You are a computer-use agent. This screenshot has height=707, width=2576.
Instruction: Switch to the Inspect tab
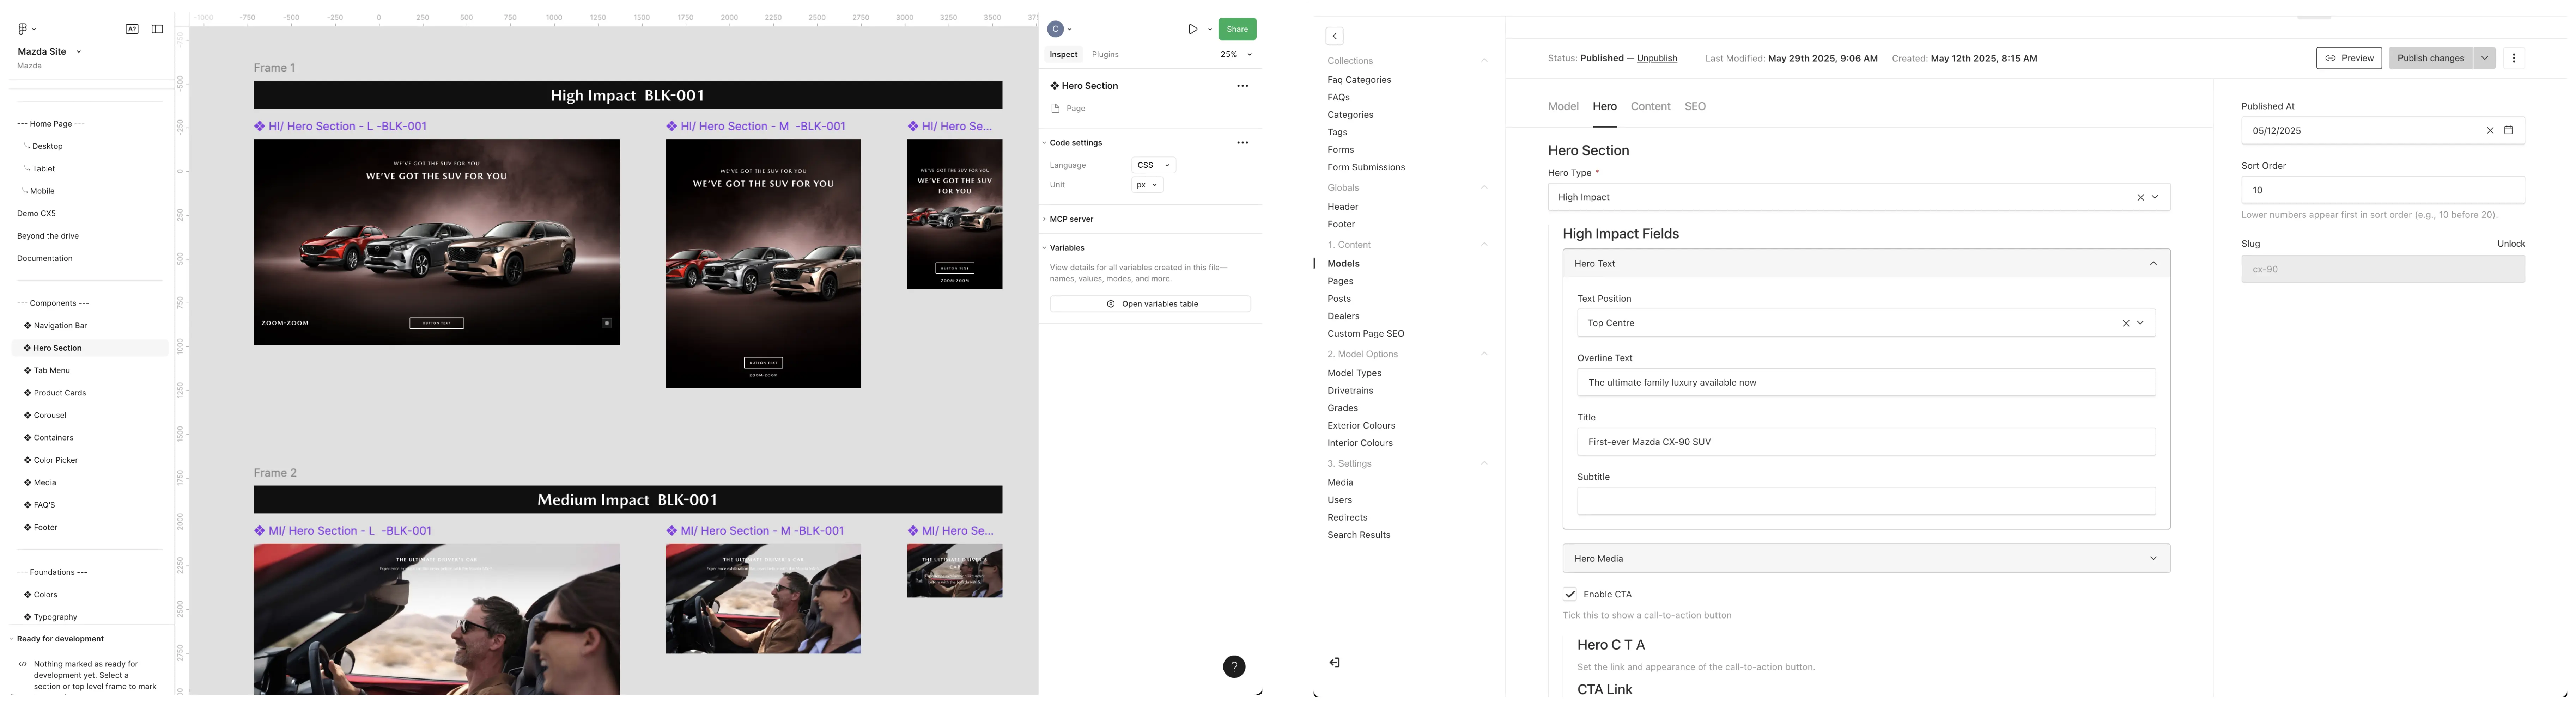tap(1063, 55)
